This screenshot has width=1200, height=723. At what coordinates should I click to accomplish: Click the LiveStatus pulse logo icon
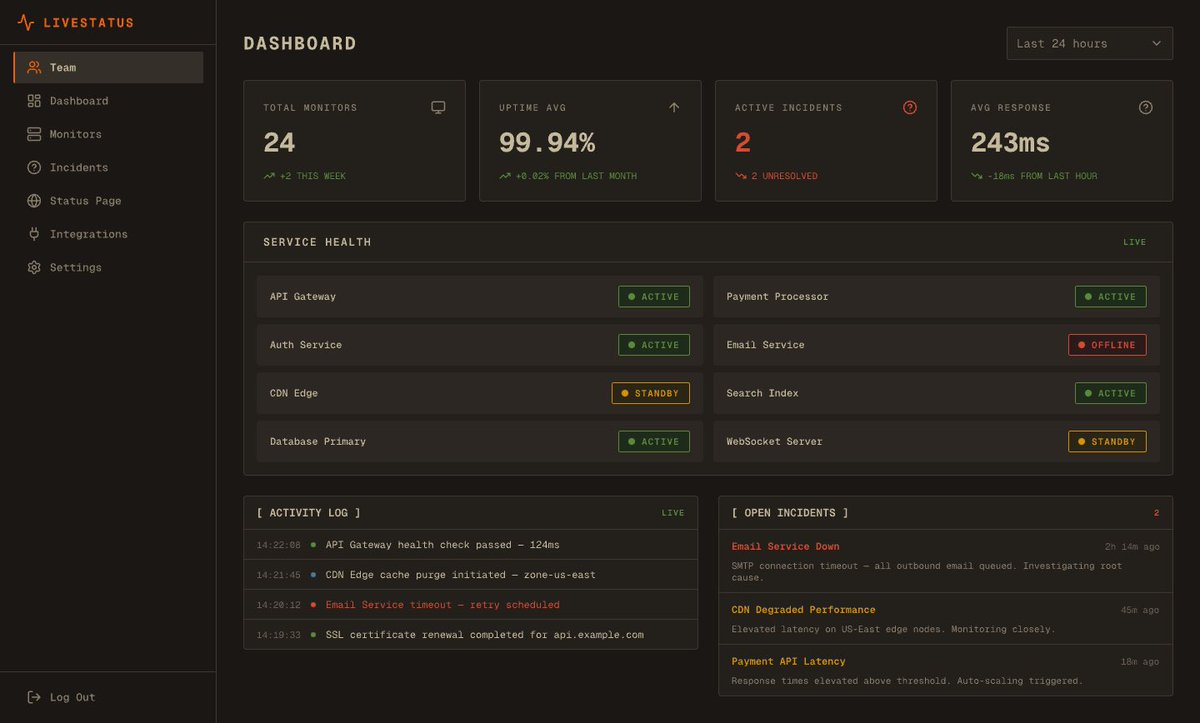pyautogui.click(x=25, y=22)
